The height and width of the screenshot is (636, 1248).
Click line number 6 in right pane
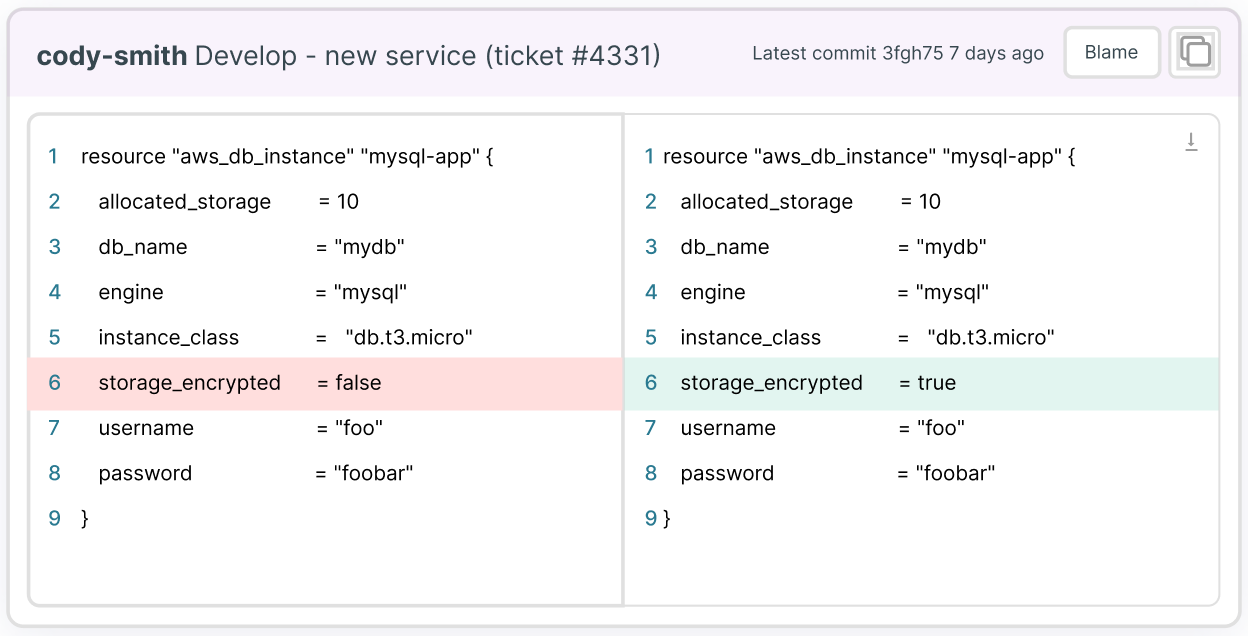(651, 383)
